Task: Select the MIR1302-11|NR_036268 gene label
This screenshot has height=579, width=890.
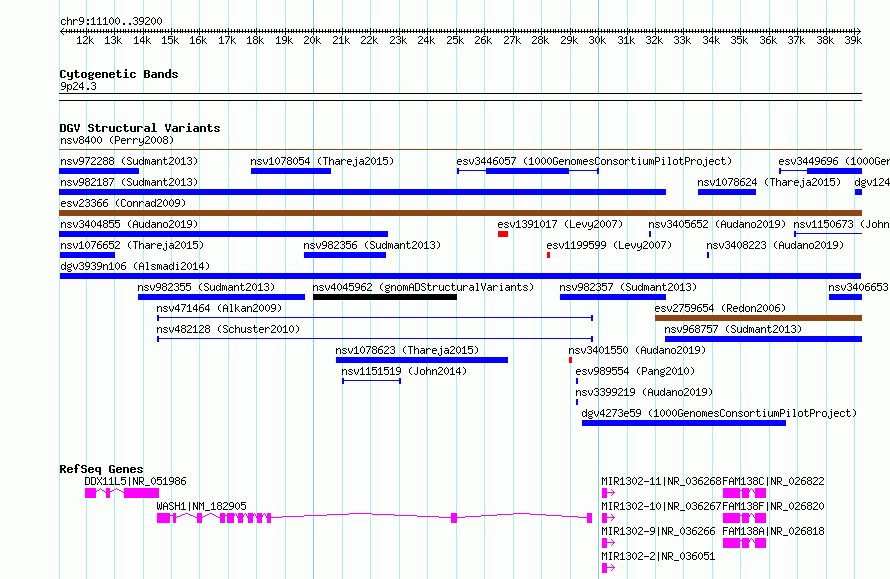Action: [x=661, y=481]
